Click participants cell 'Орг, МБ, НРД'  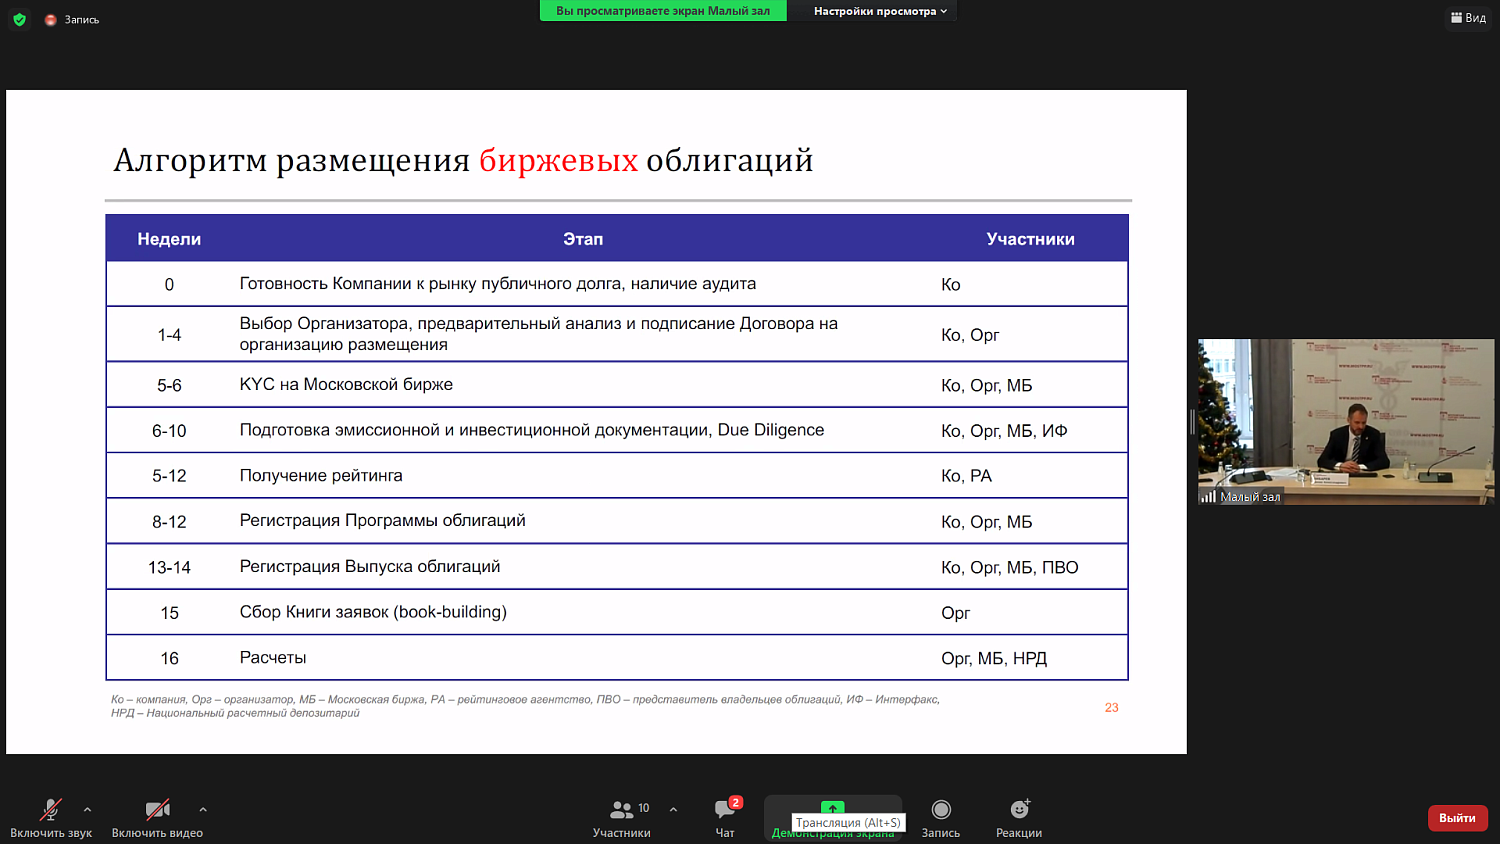[994, 658]
